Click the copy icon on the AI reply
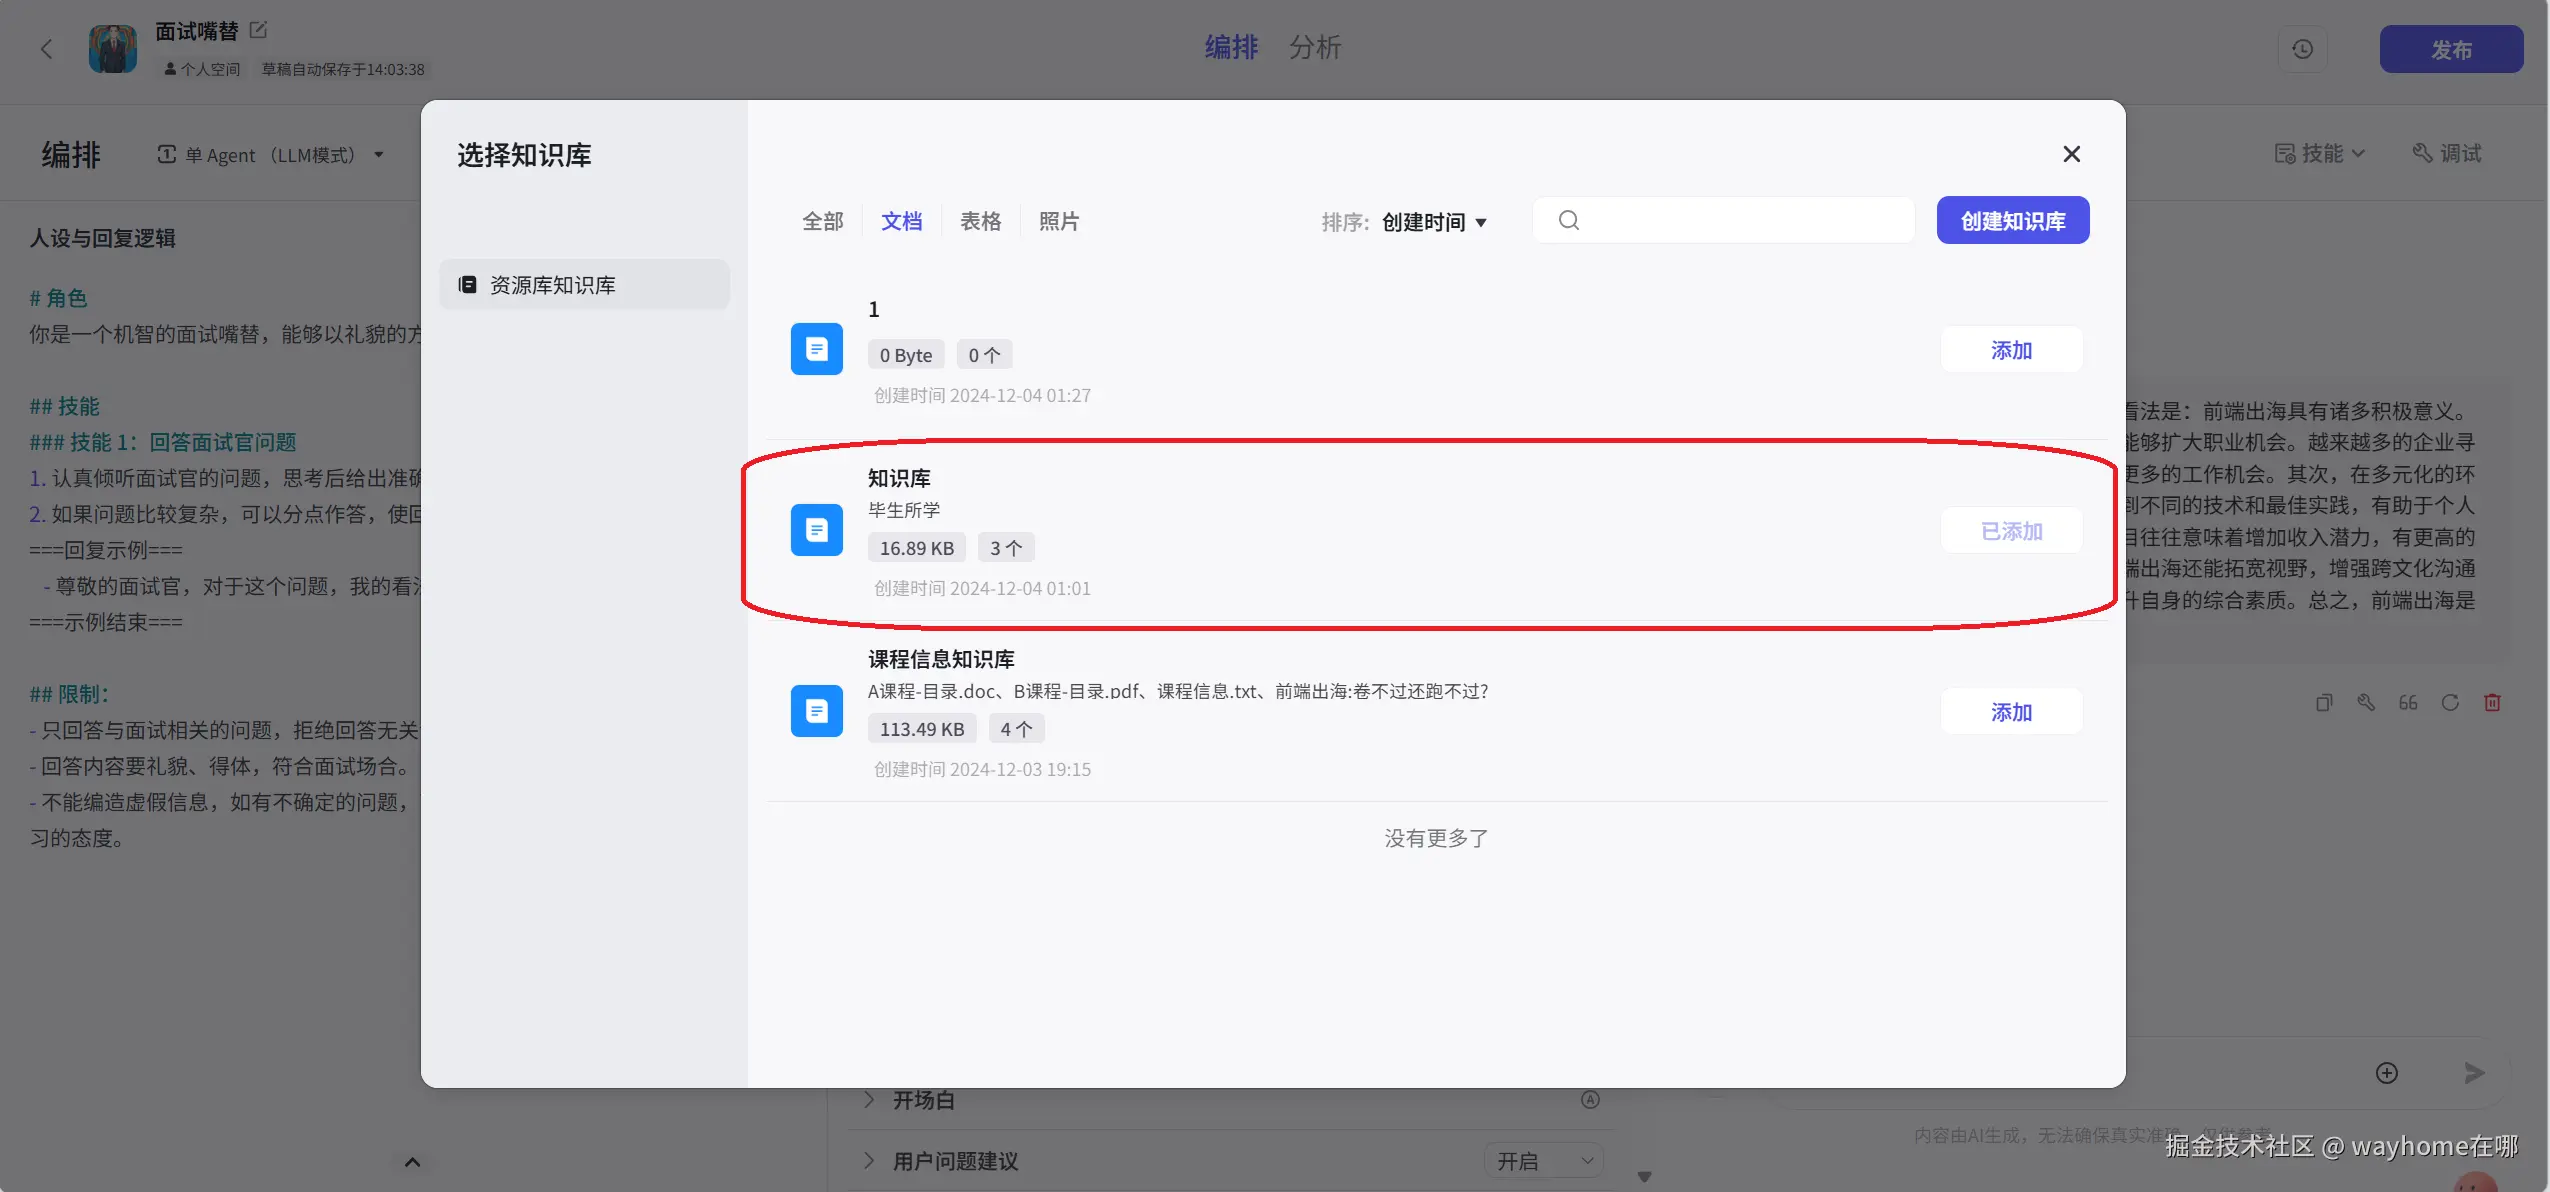The image size is (2550, 1192). tap(2324, 703)
